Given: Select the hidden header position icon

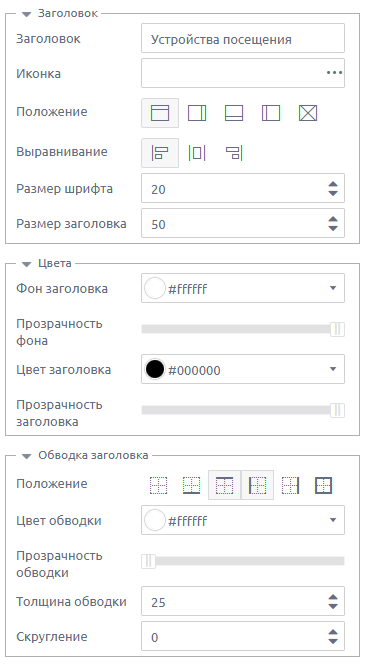Looking at the screenshot, I should click(x=308, y=113).
